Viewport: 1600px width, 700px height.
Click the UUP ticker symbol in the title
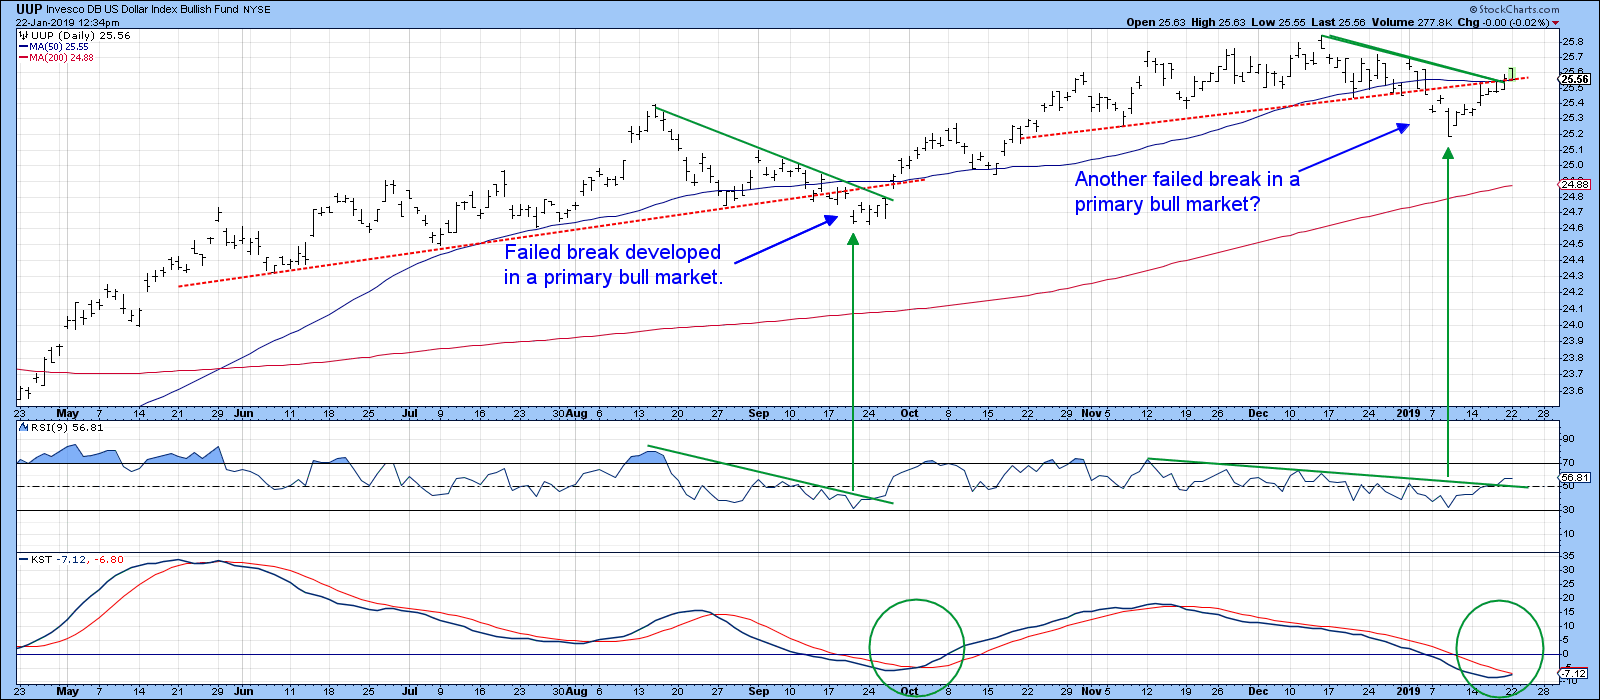pos(29,9)
